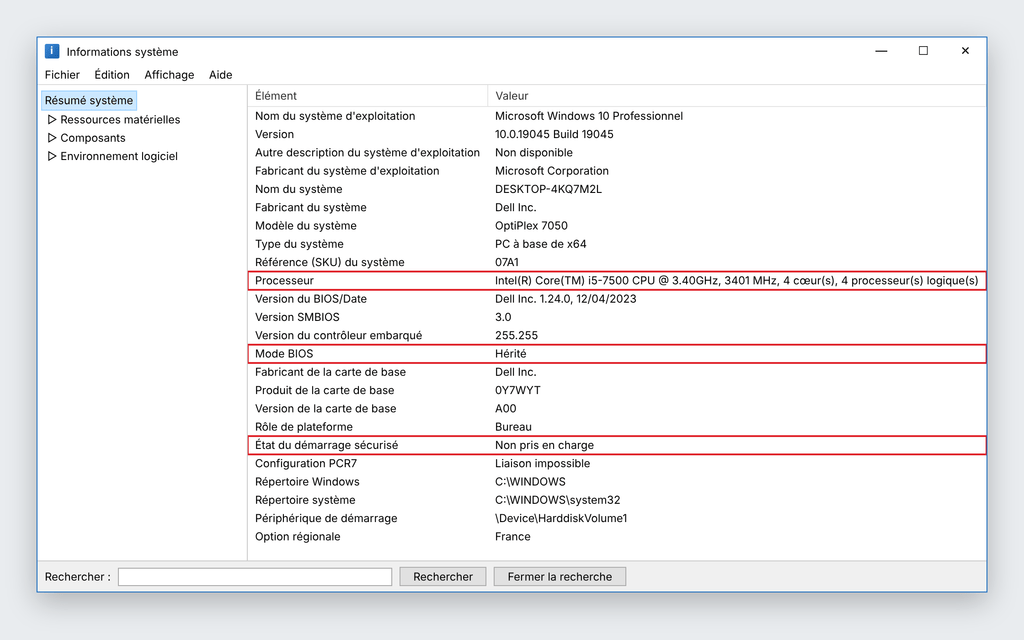Image resolution: width=1024 pixels, height=640 pixels.
Task: Click the DESKTOP-4KQ7M2L value
Action: coord(549,189)
